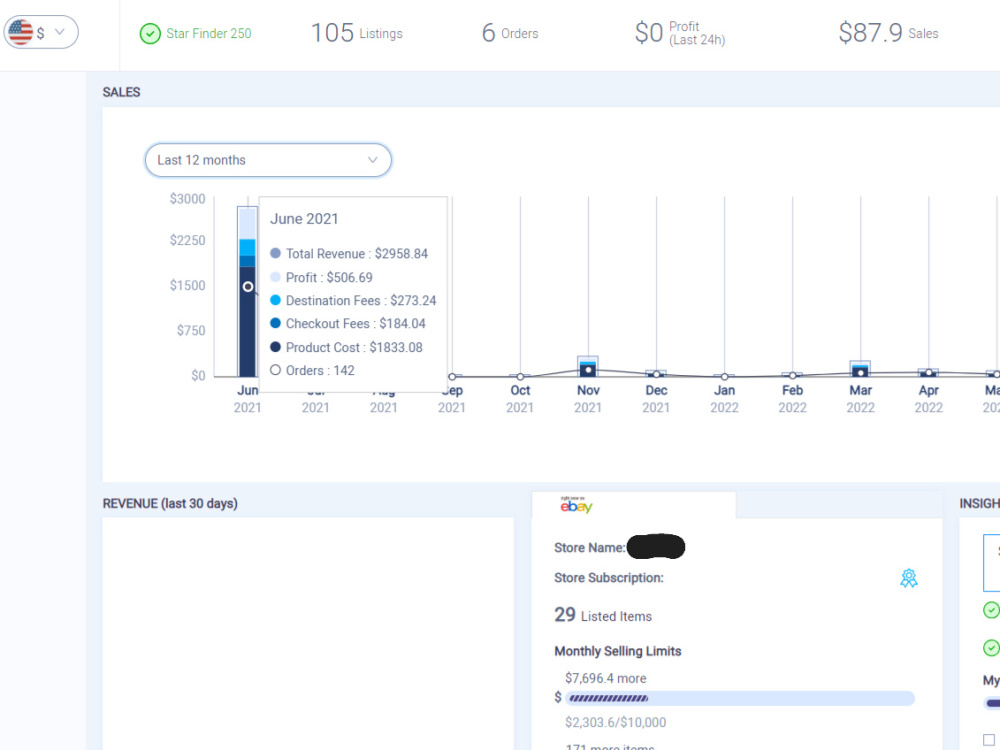Screen dimensions: 1000x750
Task: Click the April 2022 orders data point
Action: 929,372
